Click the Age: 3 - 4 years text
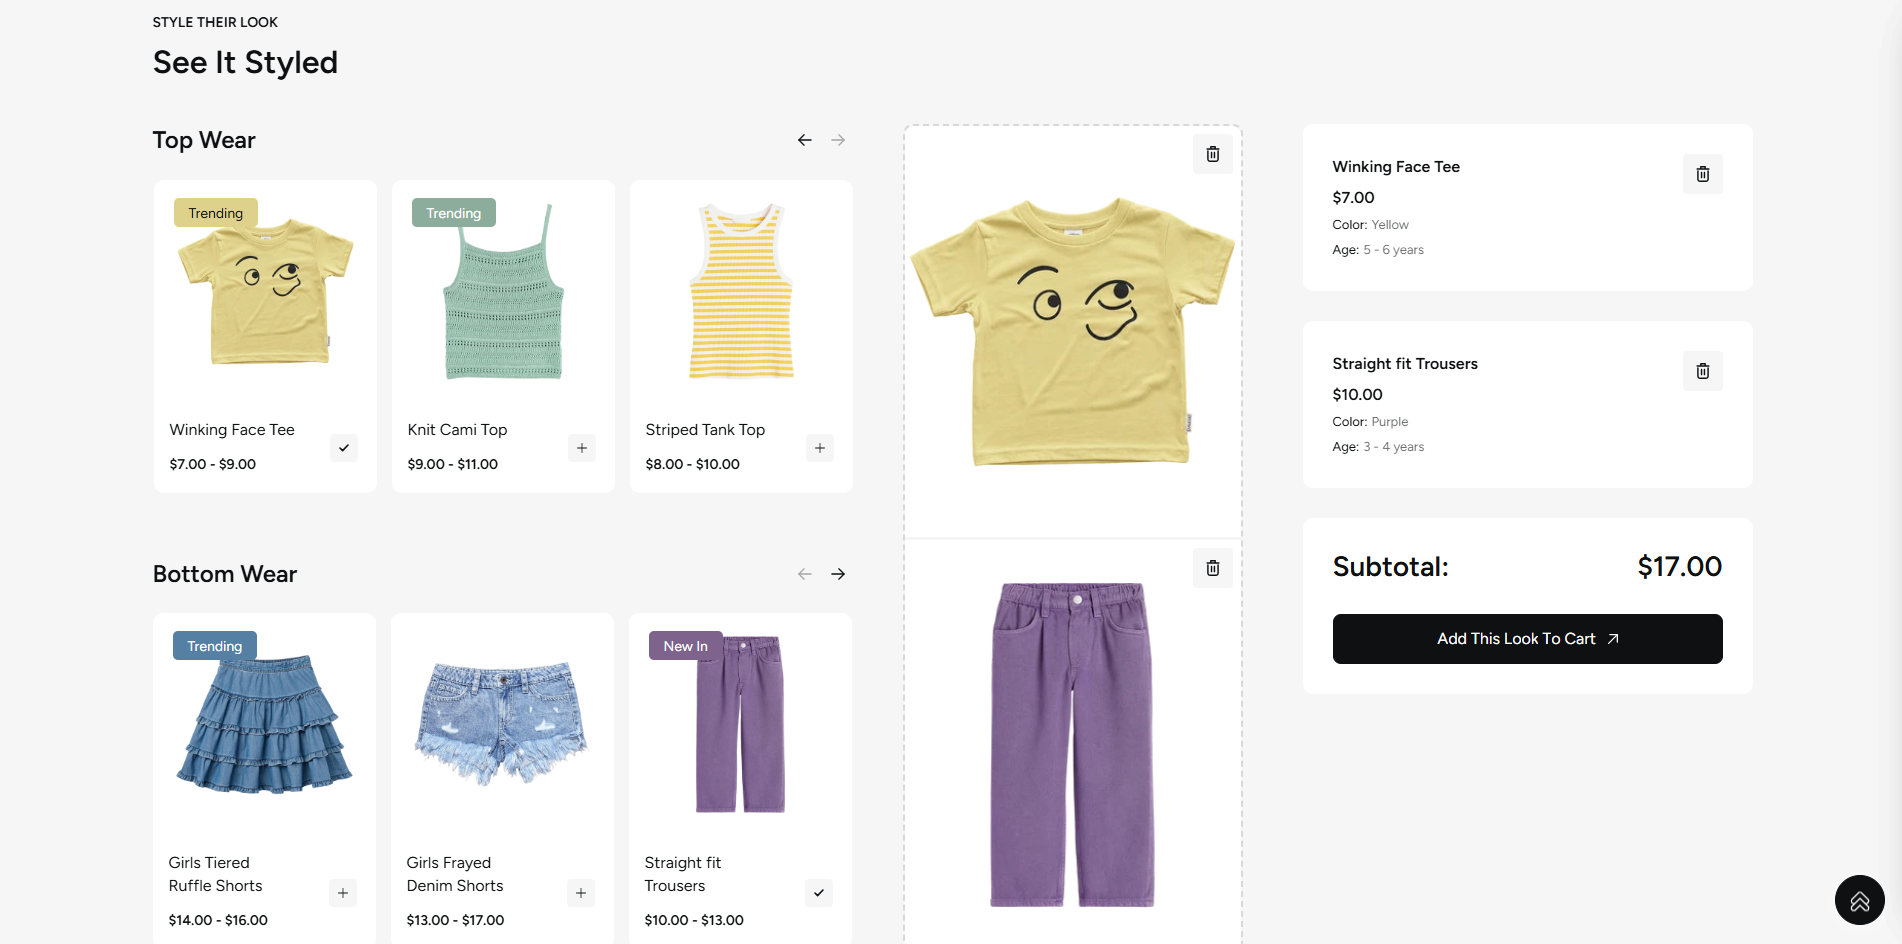This screenshot has width=1902, height=944. point(1379,447)
